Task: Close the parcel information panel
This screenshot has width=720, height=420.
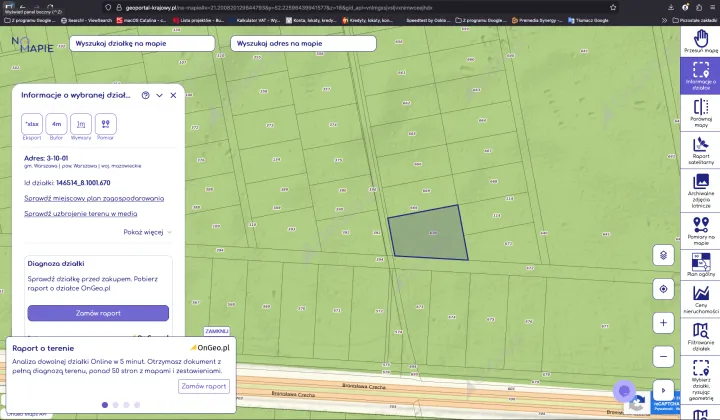Action: 173,95
